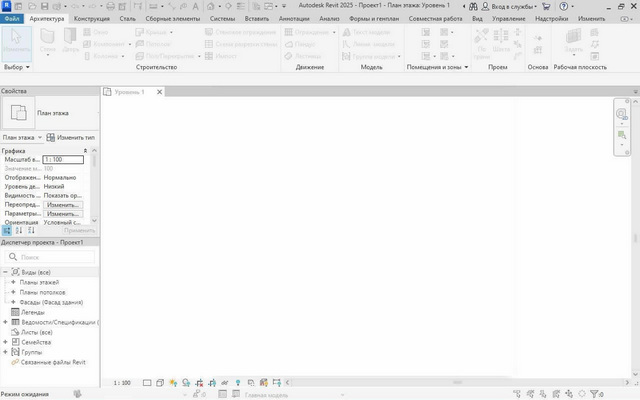Open the Файл menu
Screen dimensions: 640x400
(12, 18)
